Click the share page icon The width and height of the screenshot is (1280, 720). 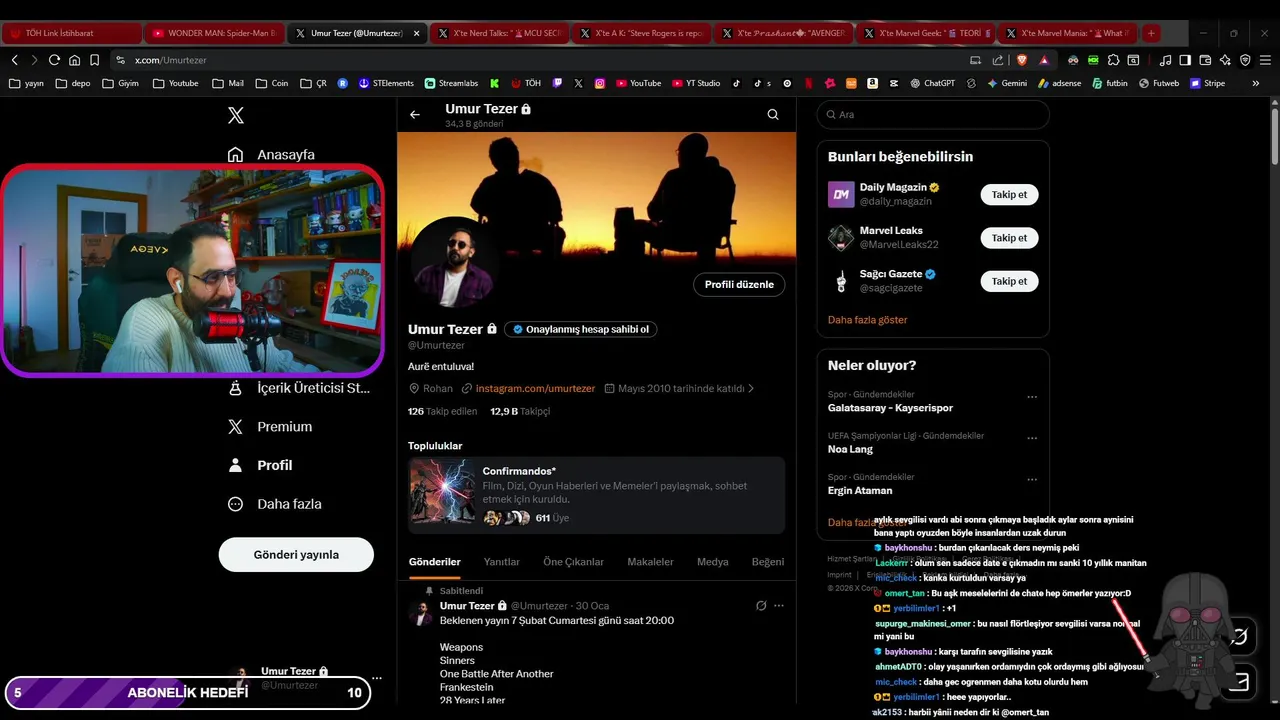pos(998,60)
